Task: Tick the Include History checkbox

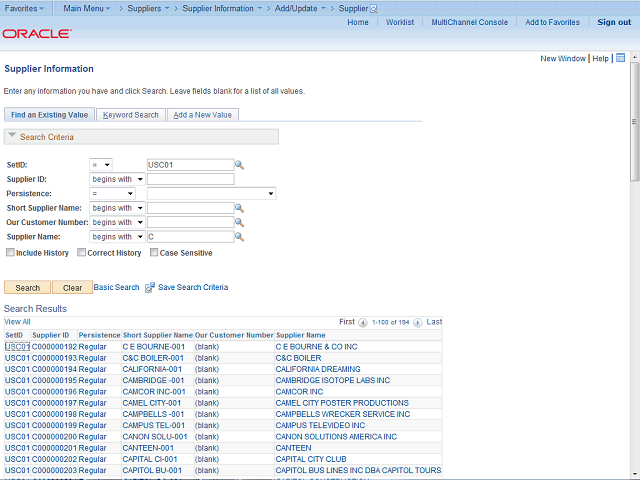Action: pyautogui.click(x=10, y=253)
